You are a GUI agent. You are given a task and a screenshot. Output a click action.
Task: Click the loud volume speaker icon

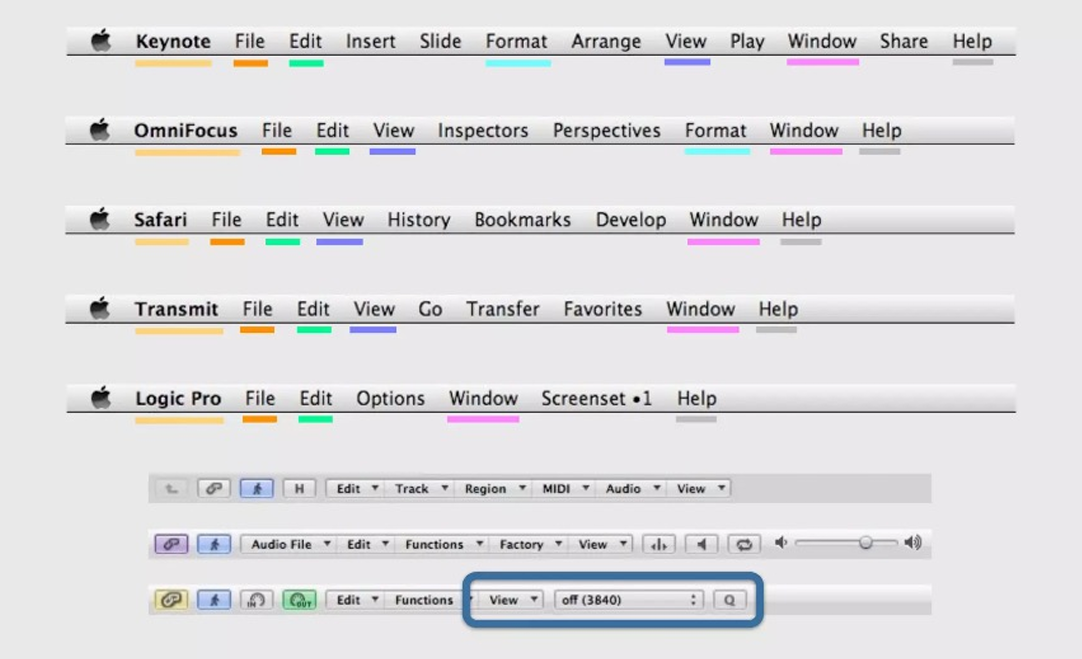[x=913, y=542]
